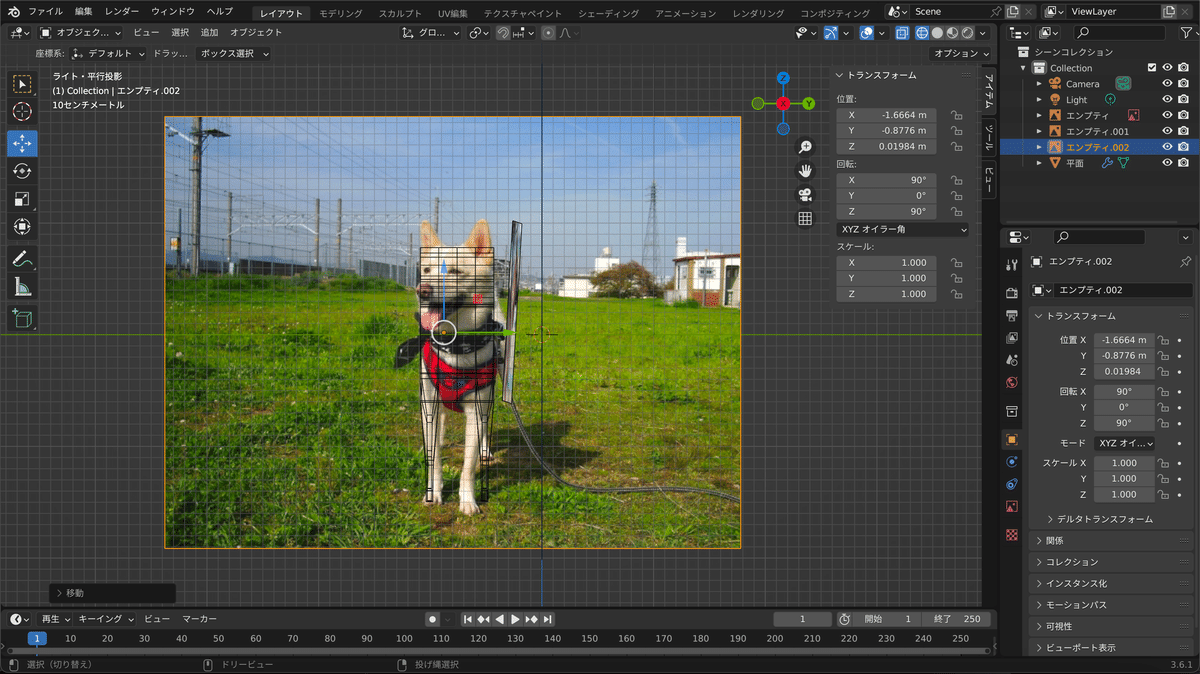
Task: Hide Light in viewport with eye icon
Action: pyautogui.click(x=1167, y=100)
